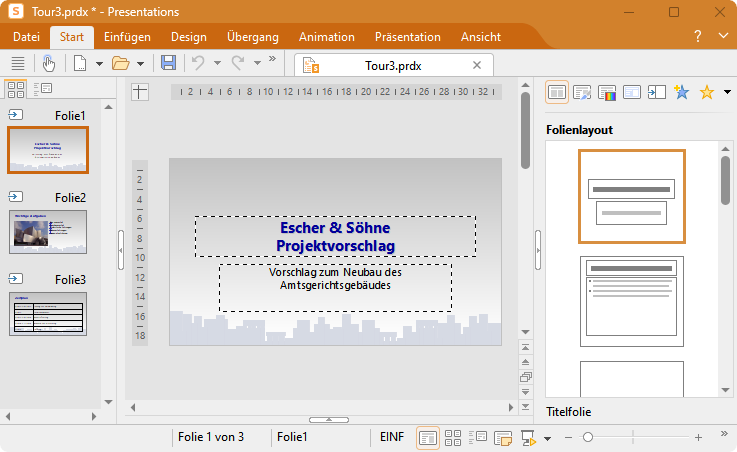This screenshot has height=452, width=737.
Task: Open the Präsentation ribbon tab
Action: coord(408,37)
